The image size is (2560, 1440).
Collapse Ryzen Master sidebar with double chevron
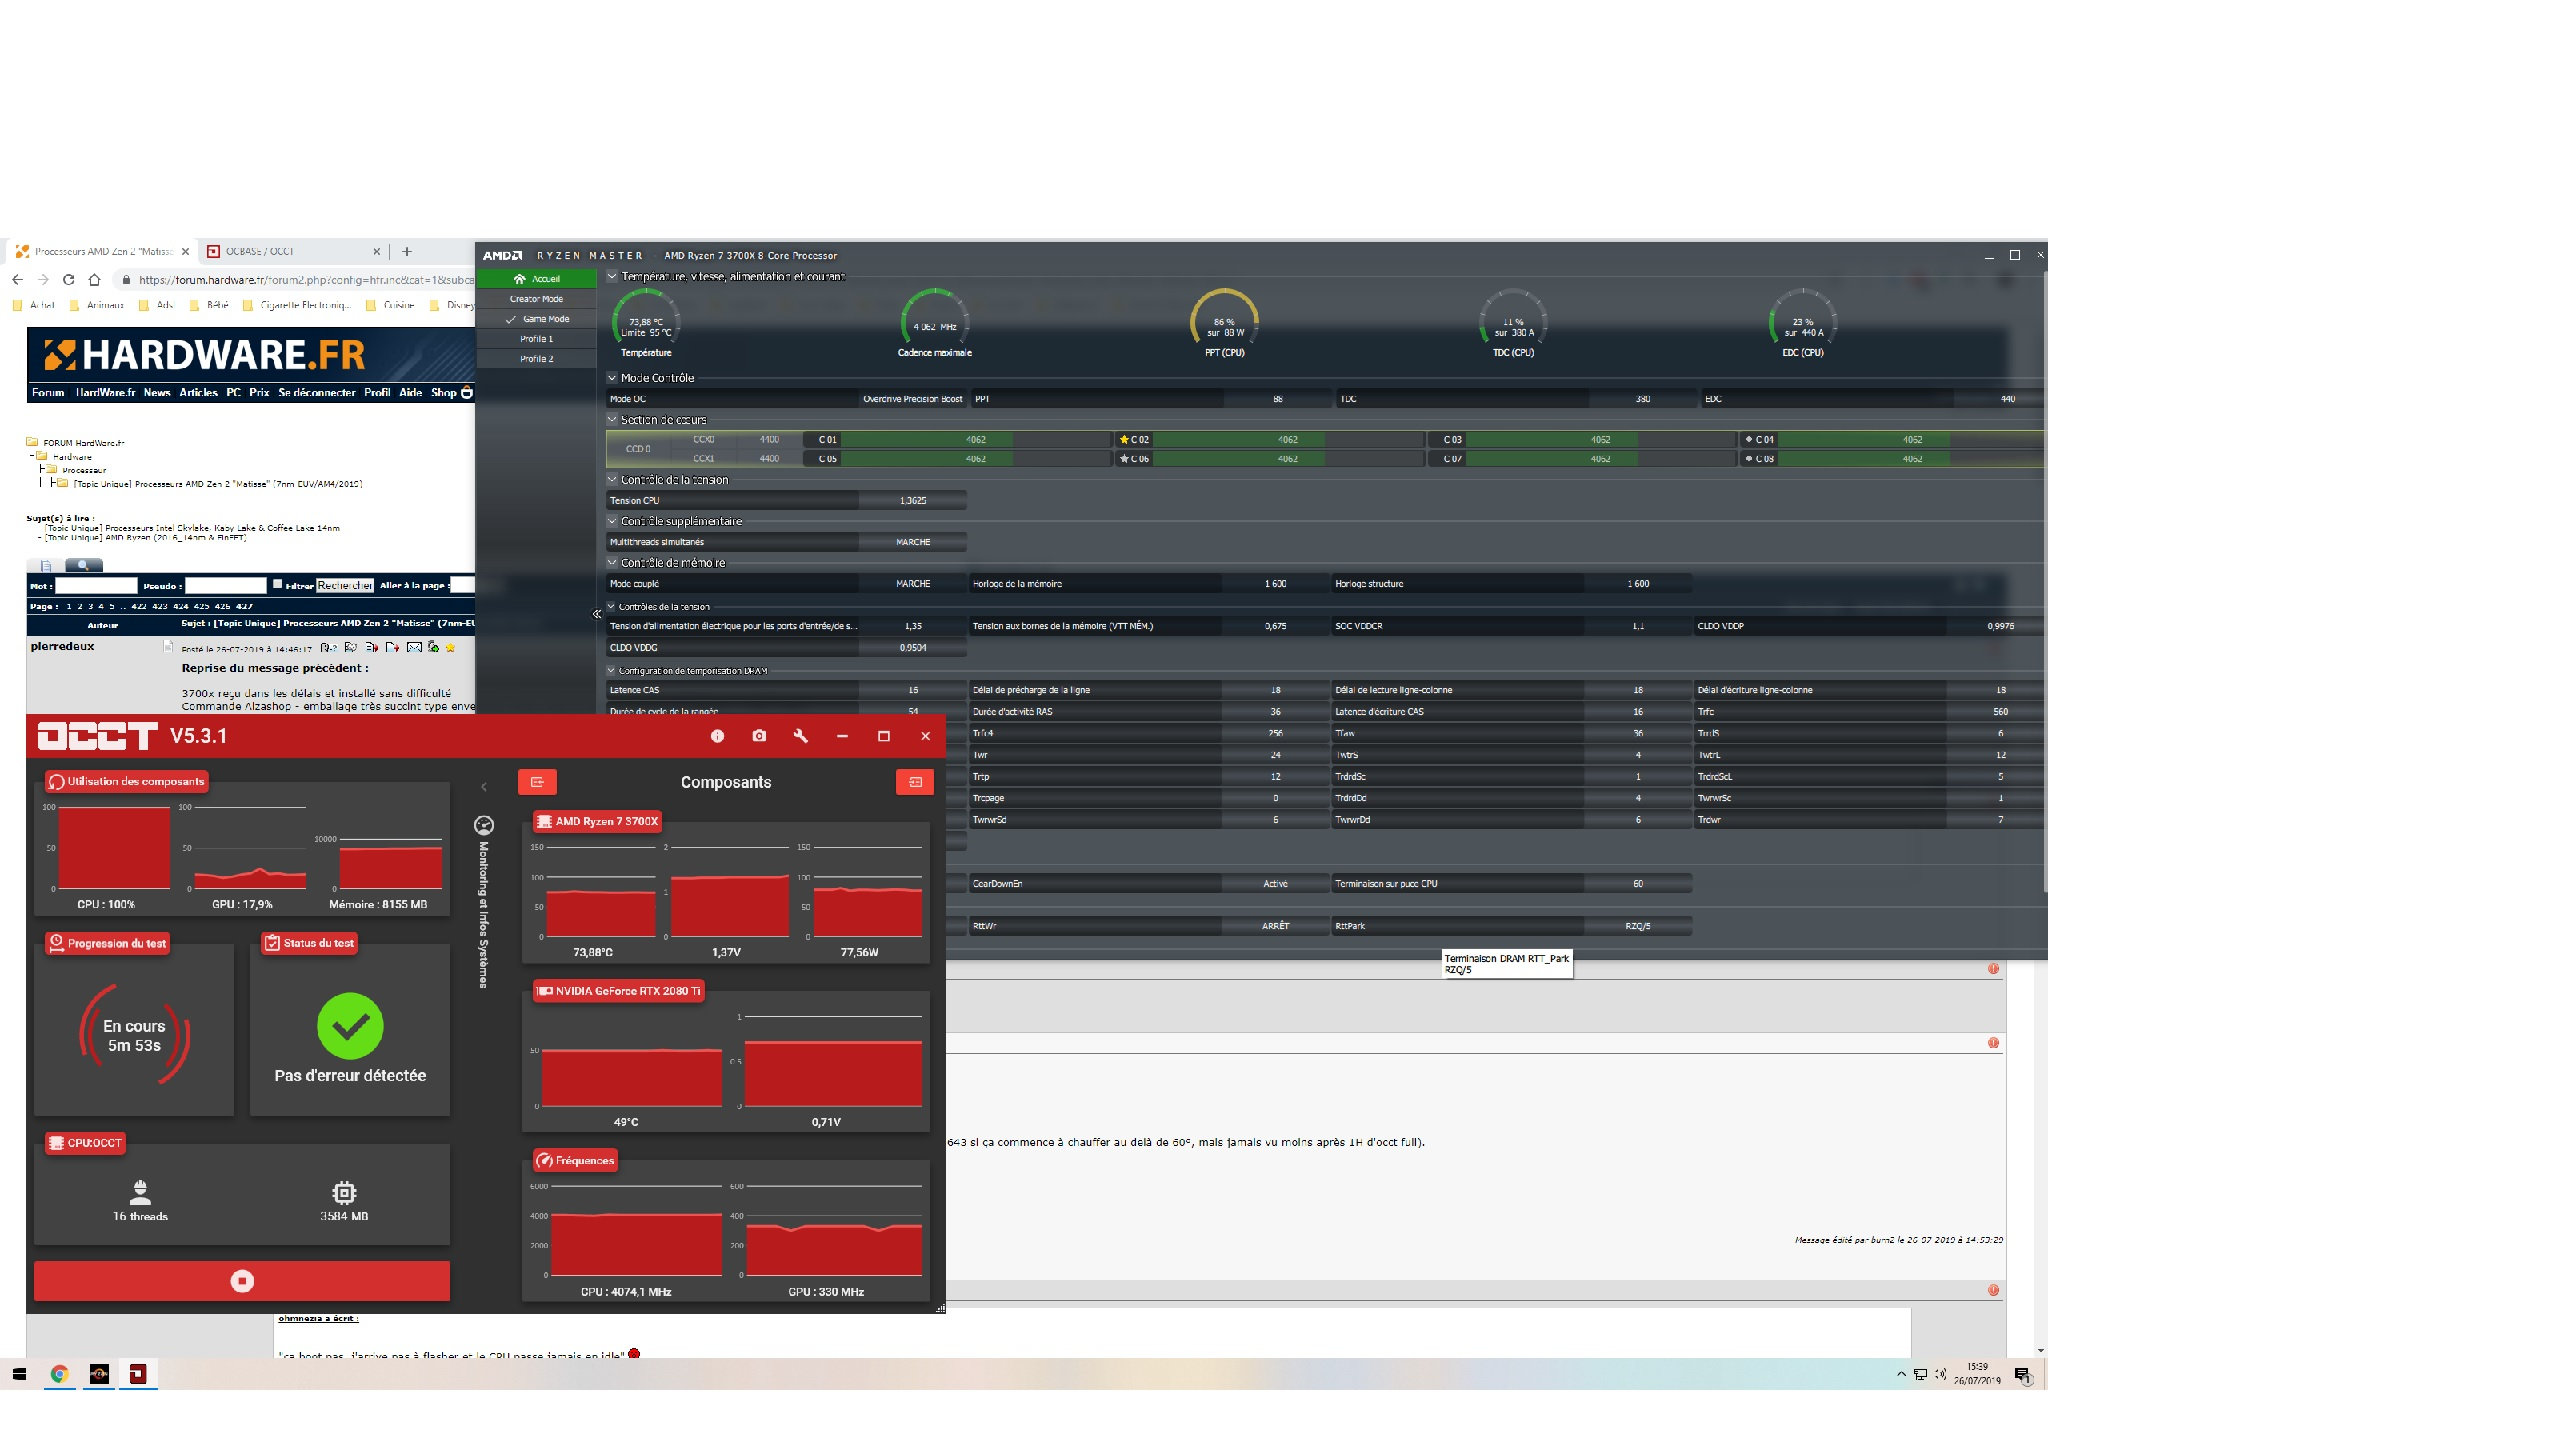click(x=597, y=614)
